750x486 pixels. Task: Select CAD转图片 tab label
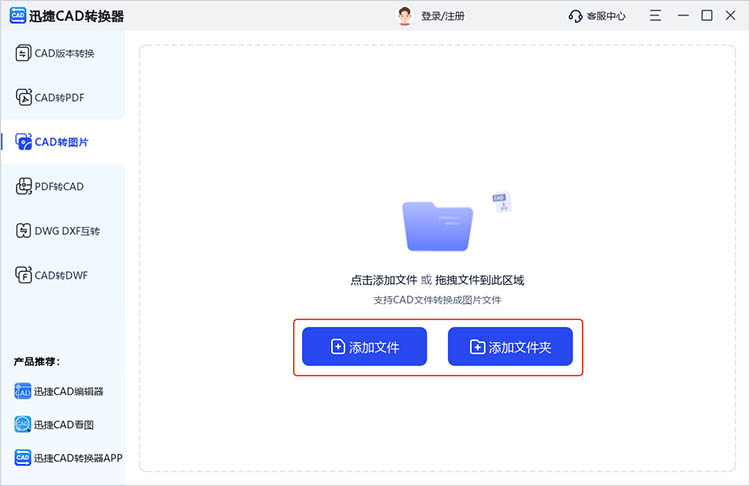coord(61,142)
